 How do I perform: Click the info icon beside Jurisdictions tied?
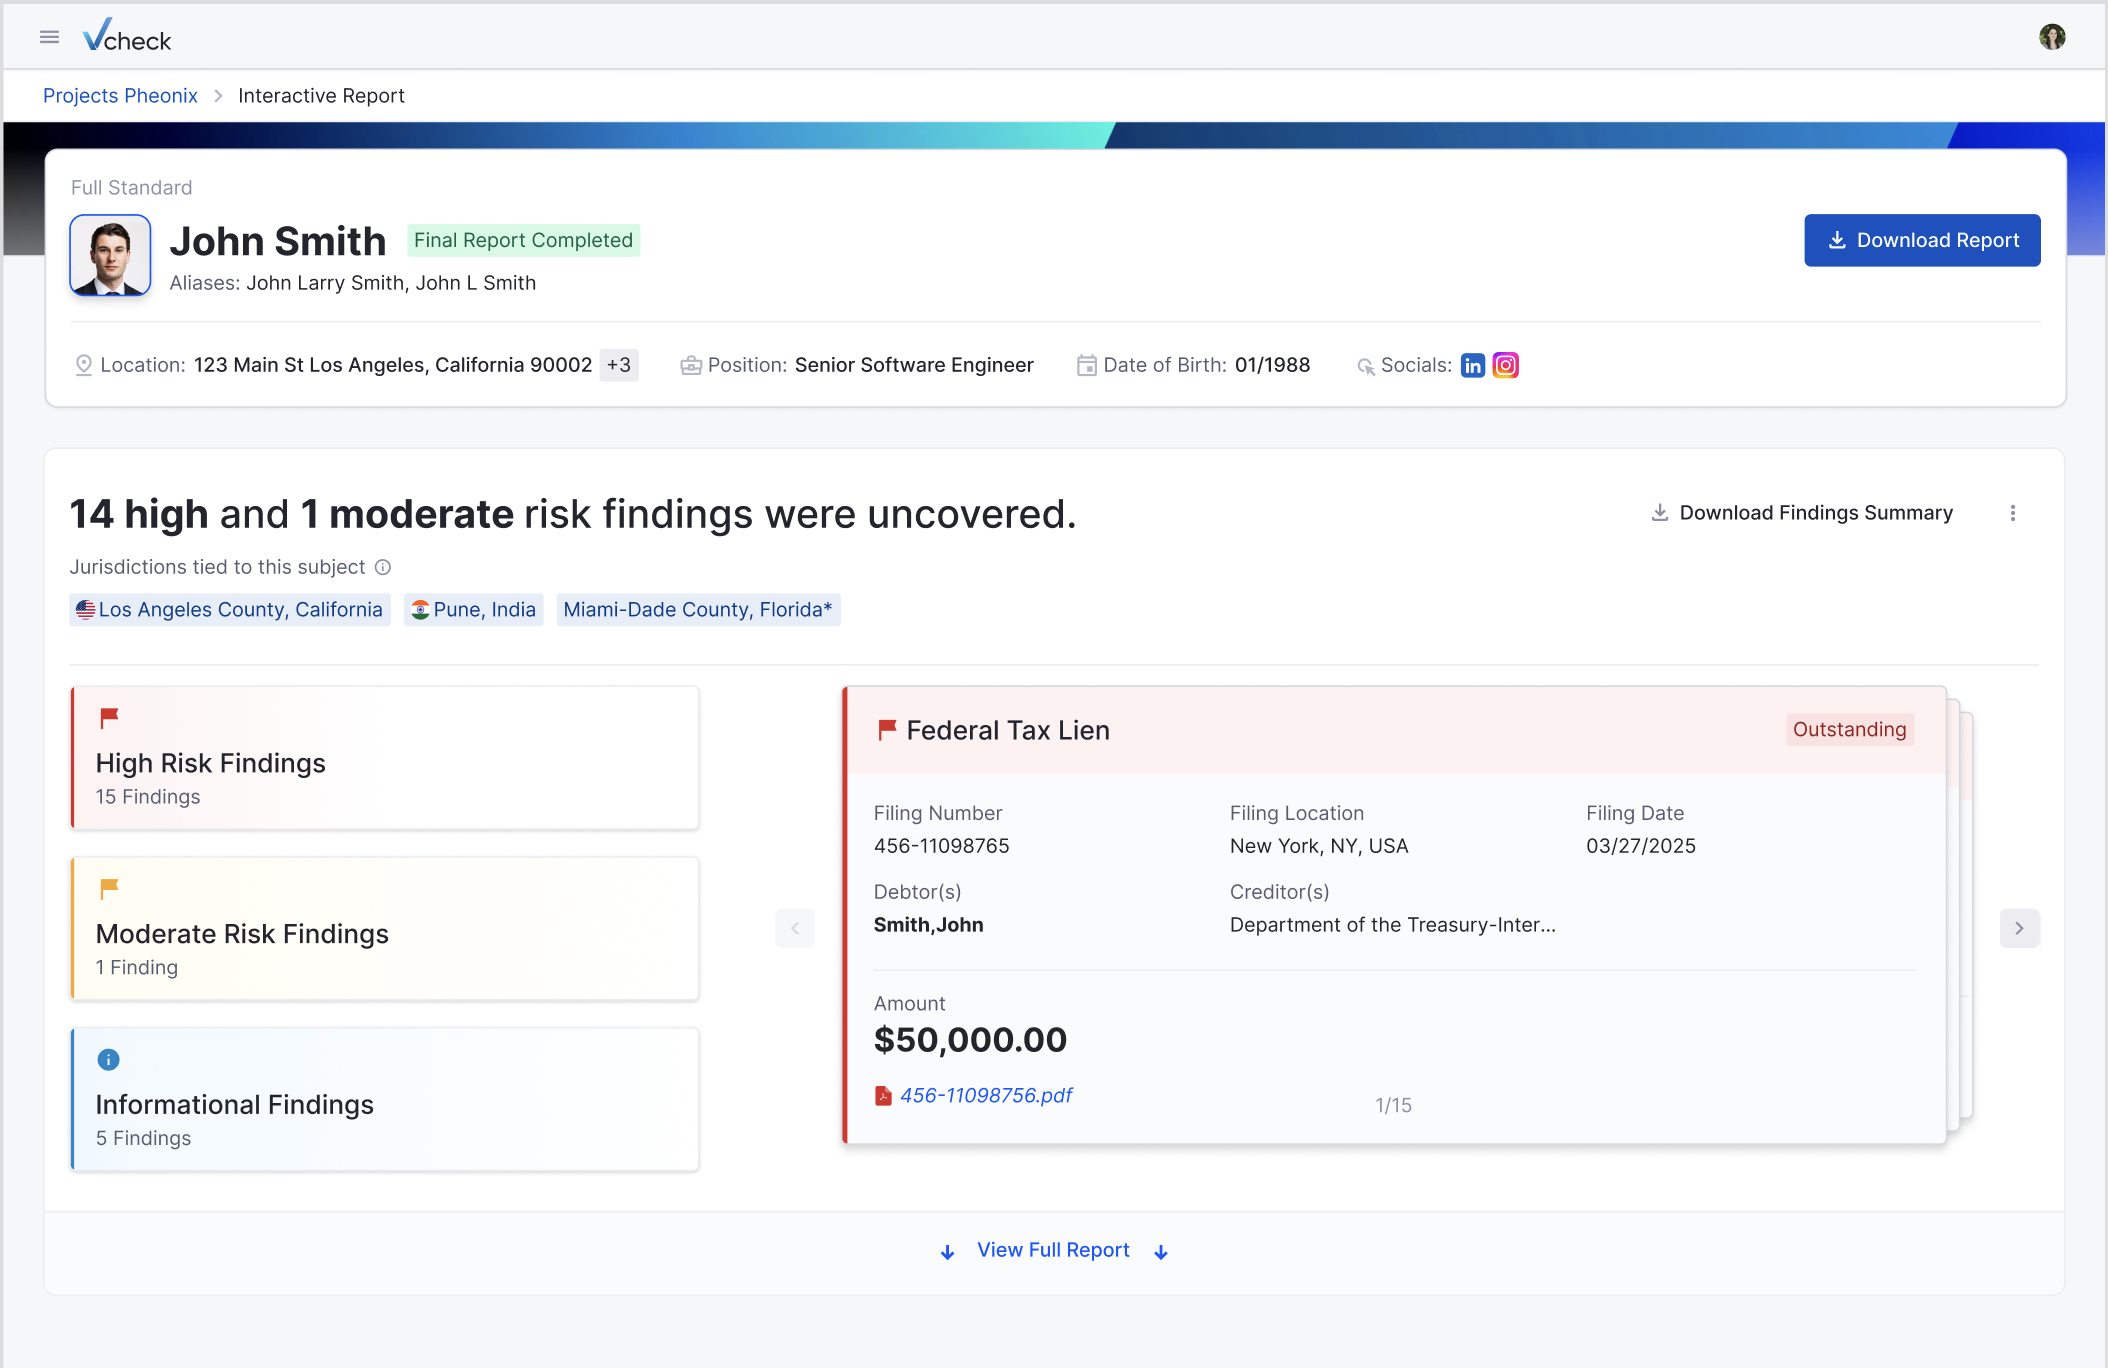coord(383,567)
